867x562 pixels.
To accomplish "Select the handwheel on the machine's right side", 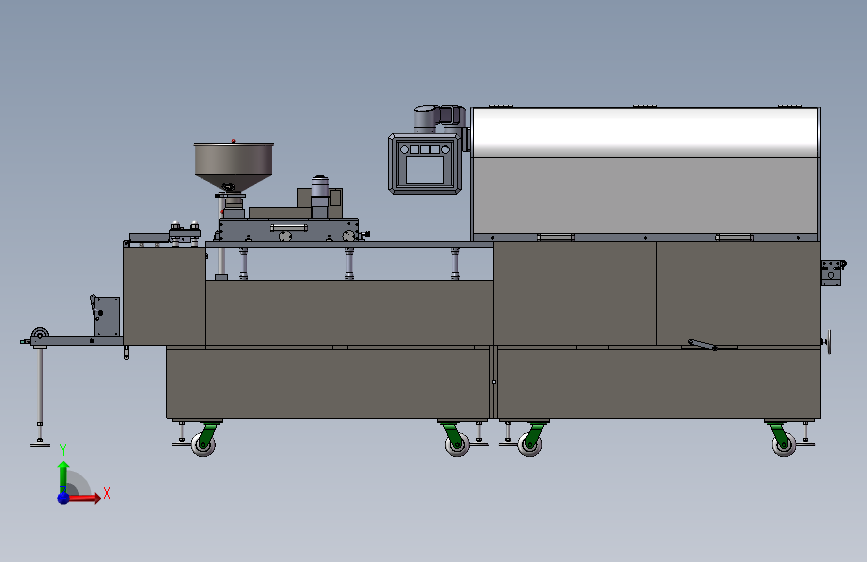I will pos(828,342).
